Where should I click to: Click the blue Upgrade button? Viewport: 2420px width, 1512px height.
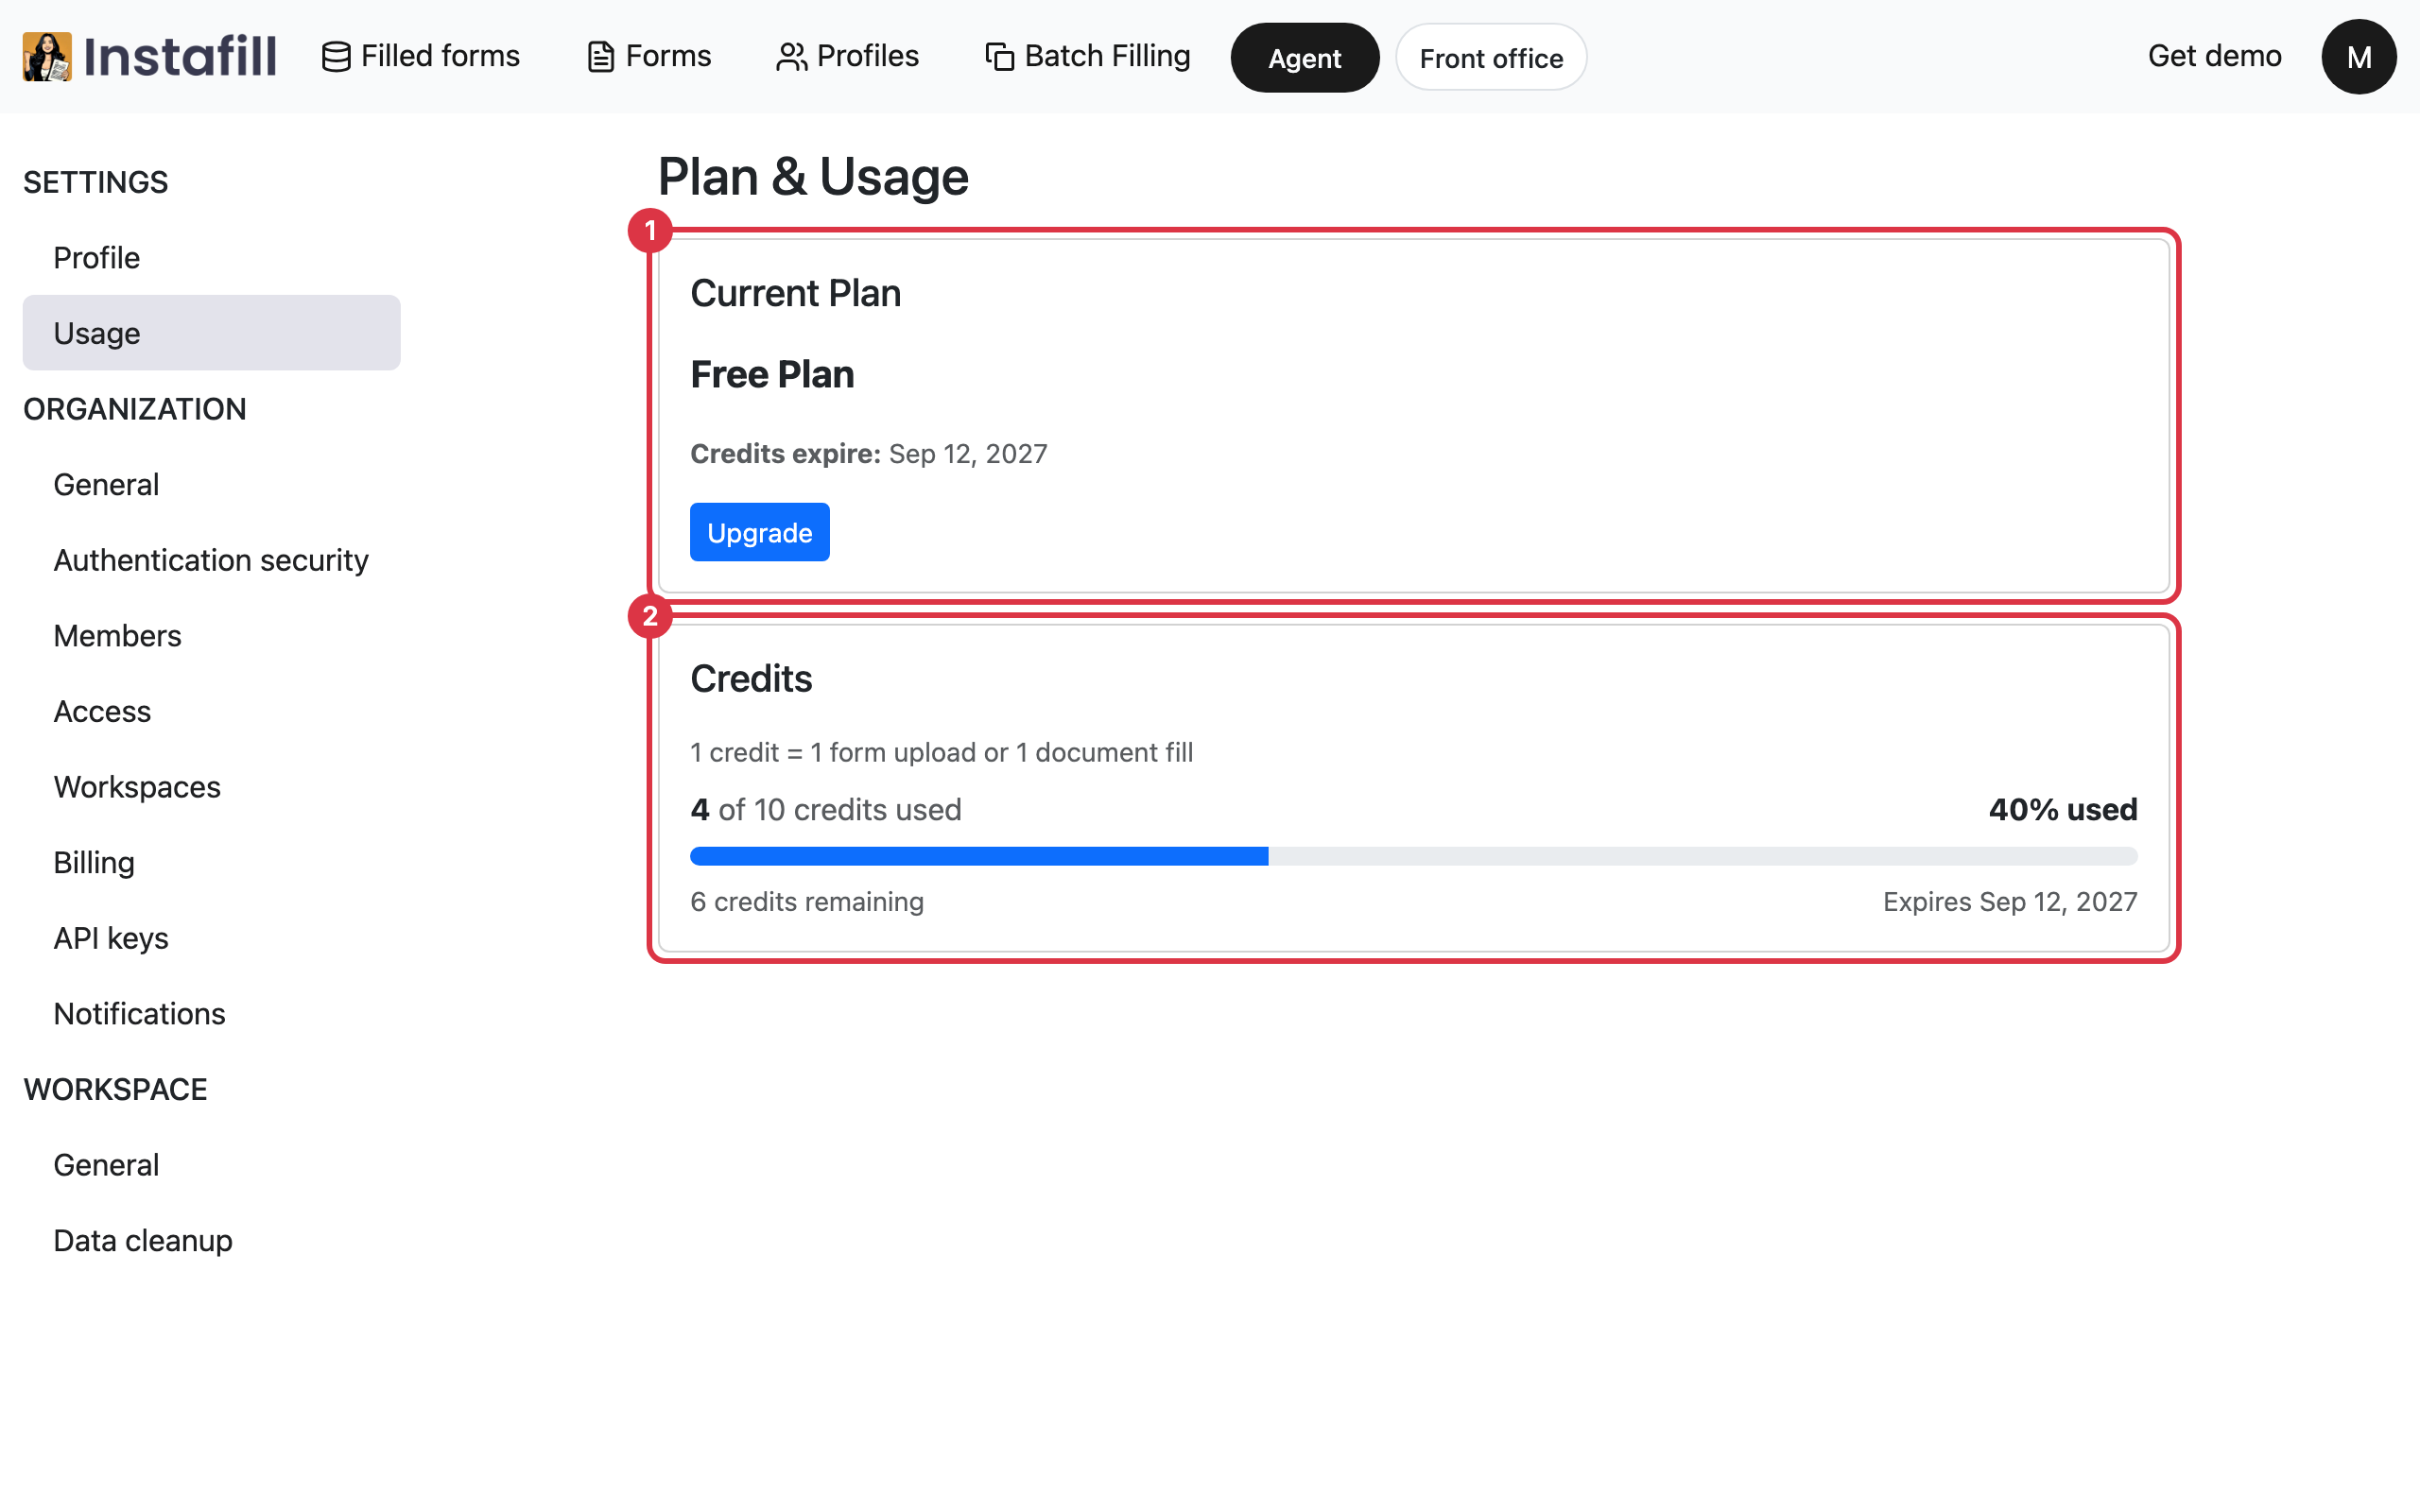click(759, 532)
